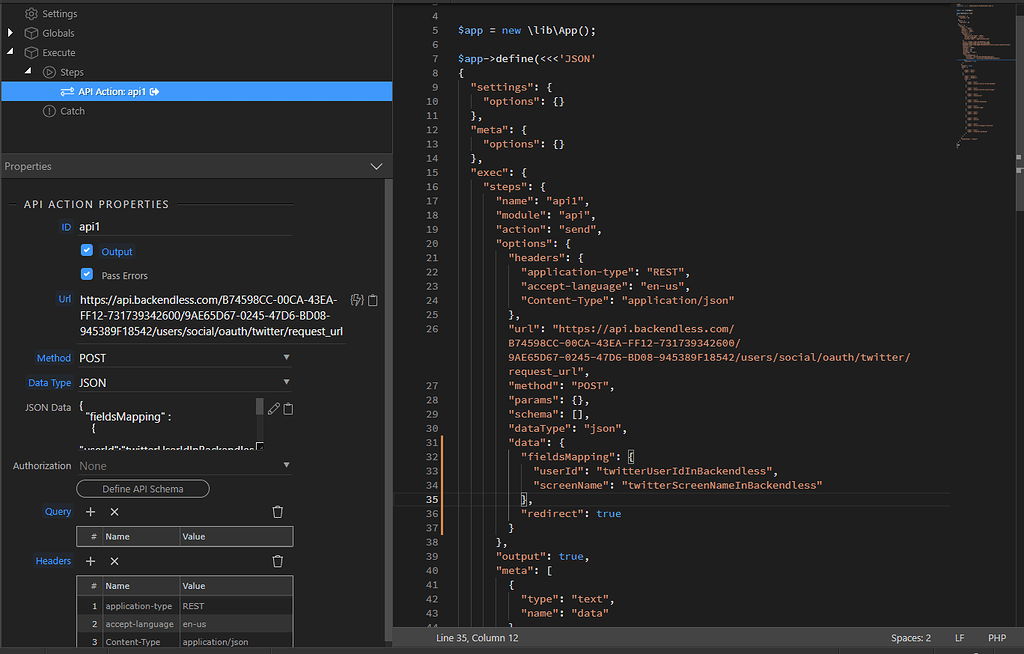The width and height of the screenshot is (1024, 654).
Task: Open the Settings gear item
Action: pos(50,14)
